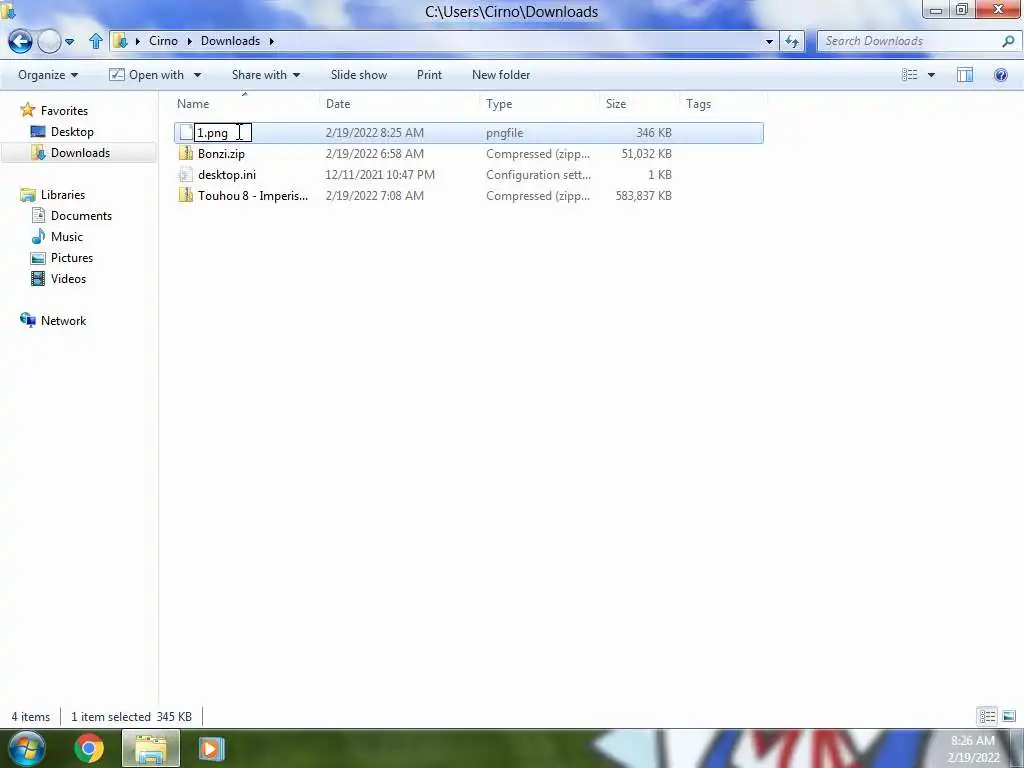Click the greyed-out Forward navigation button
1024x768 pixels.
click(49, 41)
